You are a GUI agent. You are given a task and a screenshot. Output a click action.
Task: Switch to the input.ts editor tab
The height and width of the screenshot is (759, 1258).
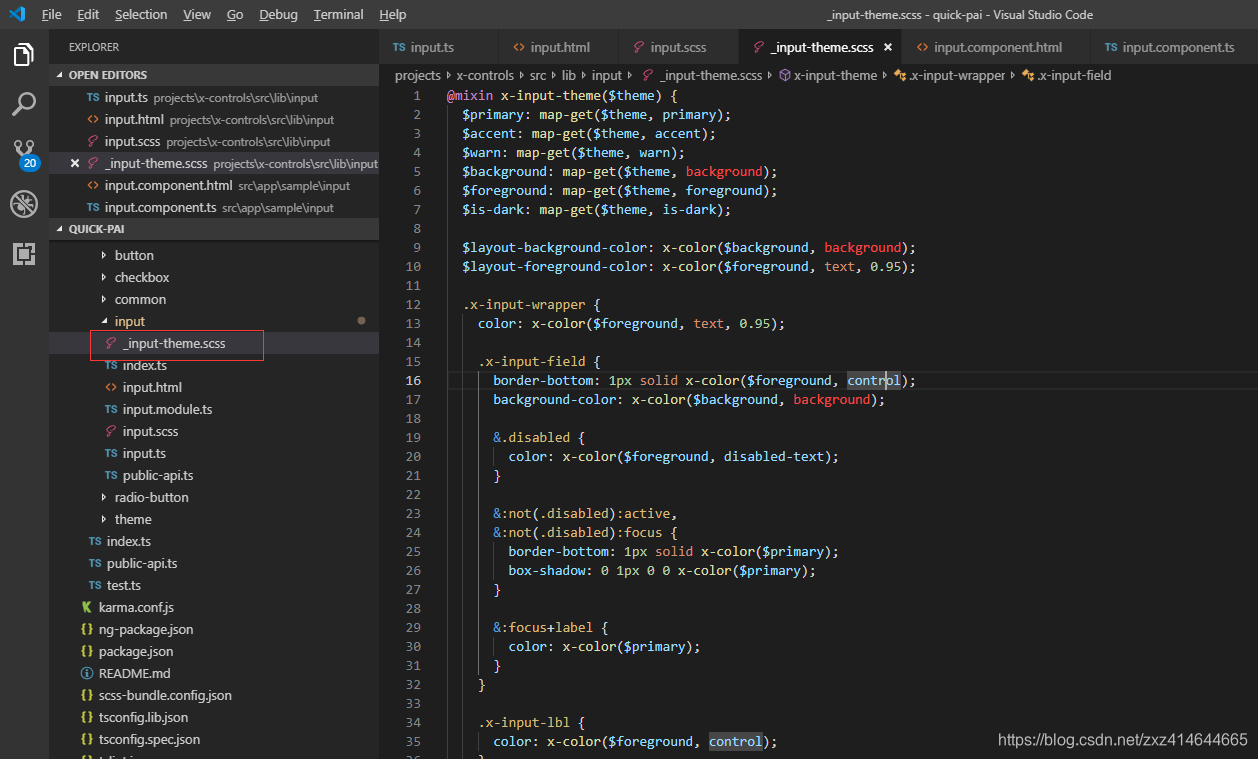click(x=438, y=47)
